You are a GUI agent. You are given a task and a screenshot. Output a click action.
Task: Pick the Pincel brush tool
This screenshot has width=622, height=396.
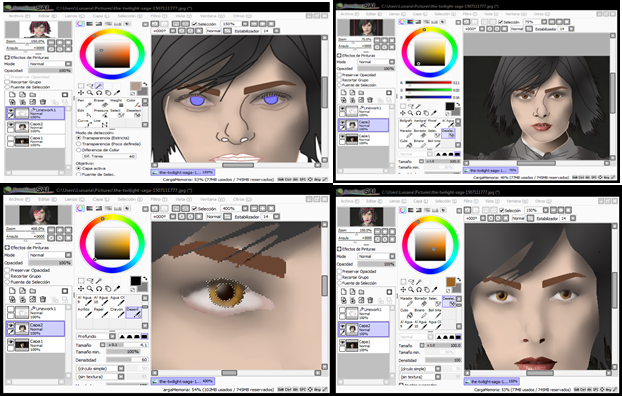pyautogui.click(x=434, y=123)
